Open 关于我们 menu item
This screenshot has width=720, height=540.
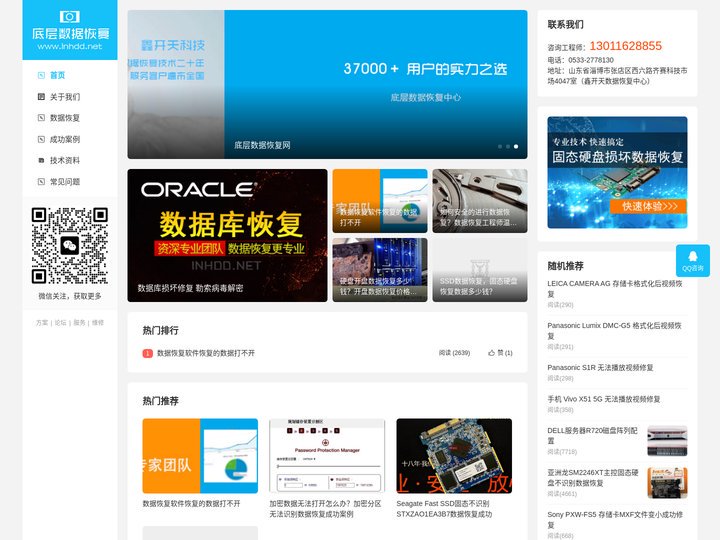click(65, 96)
